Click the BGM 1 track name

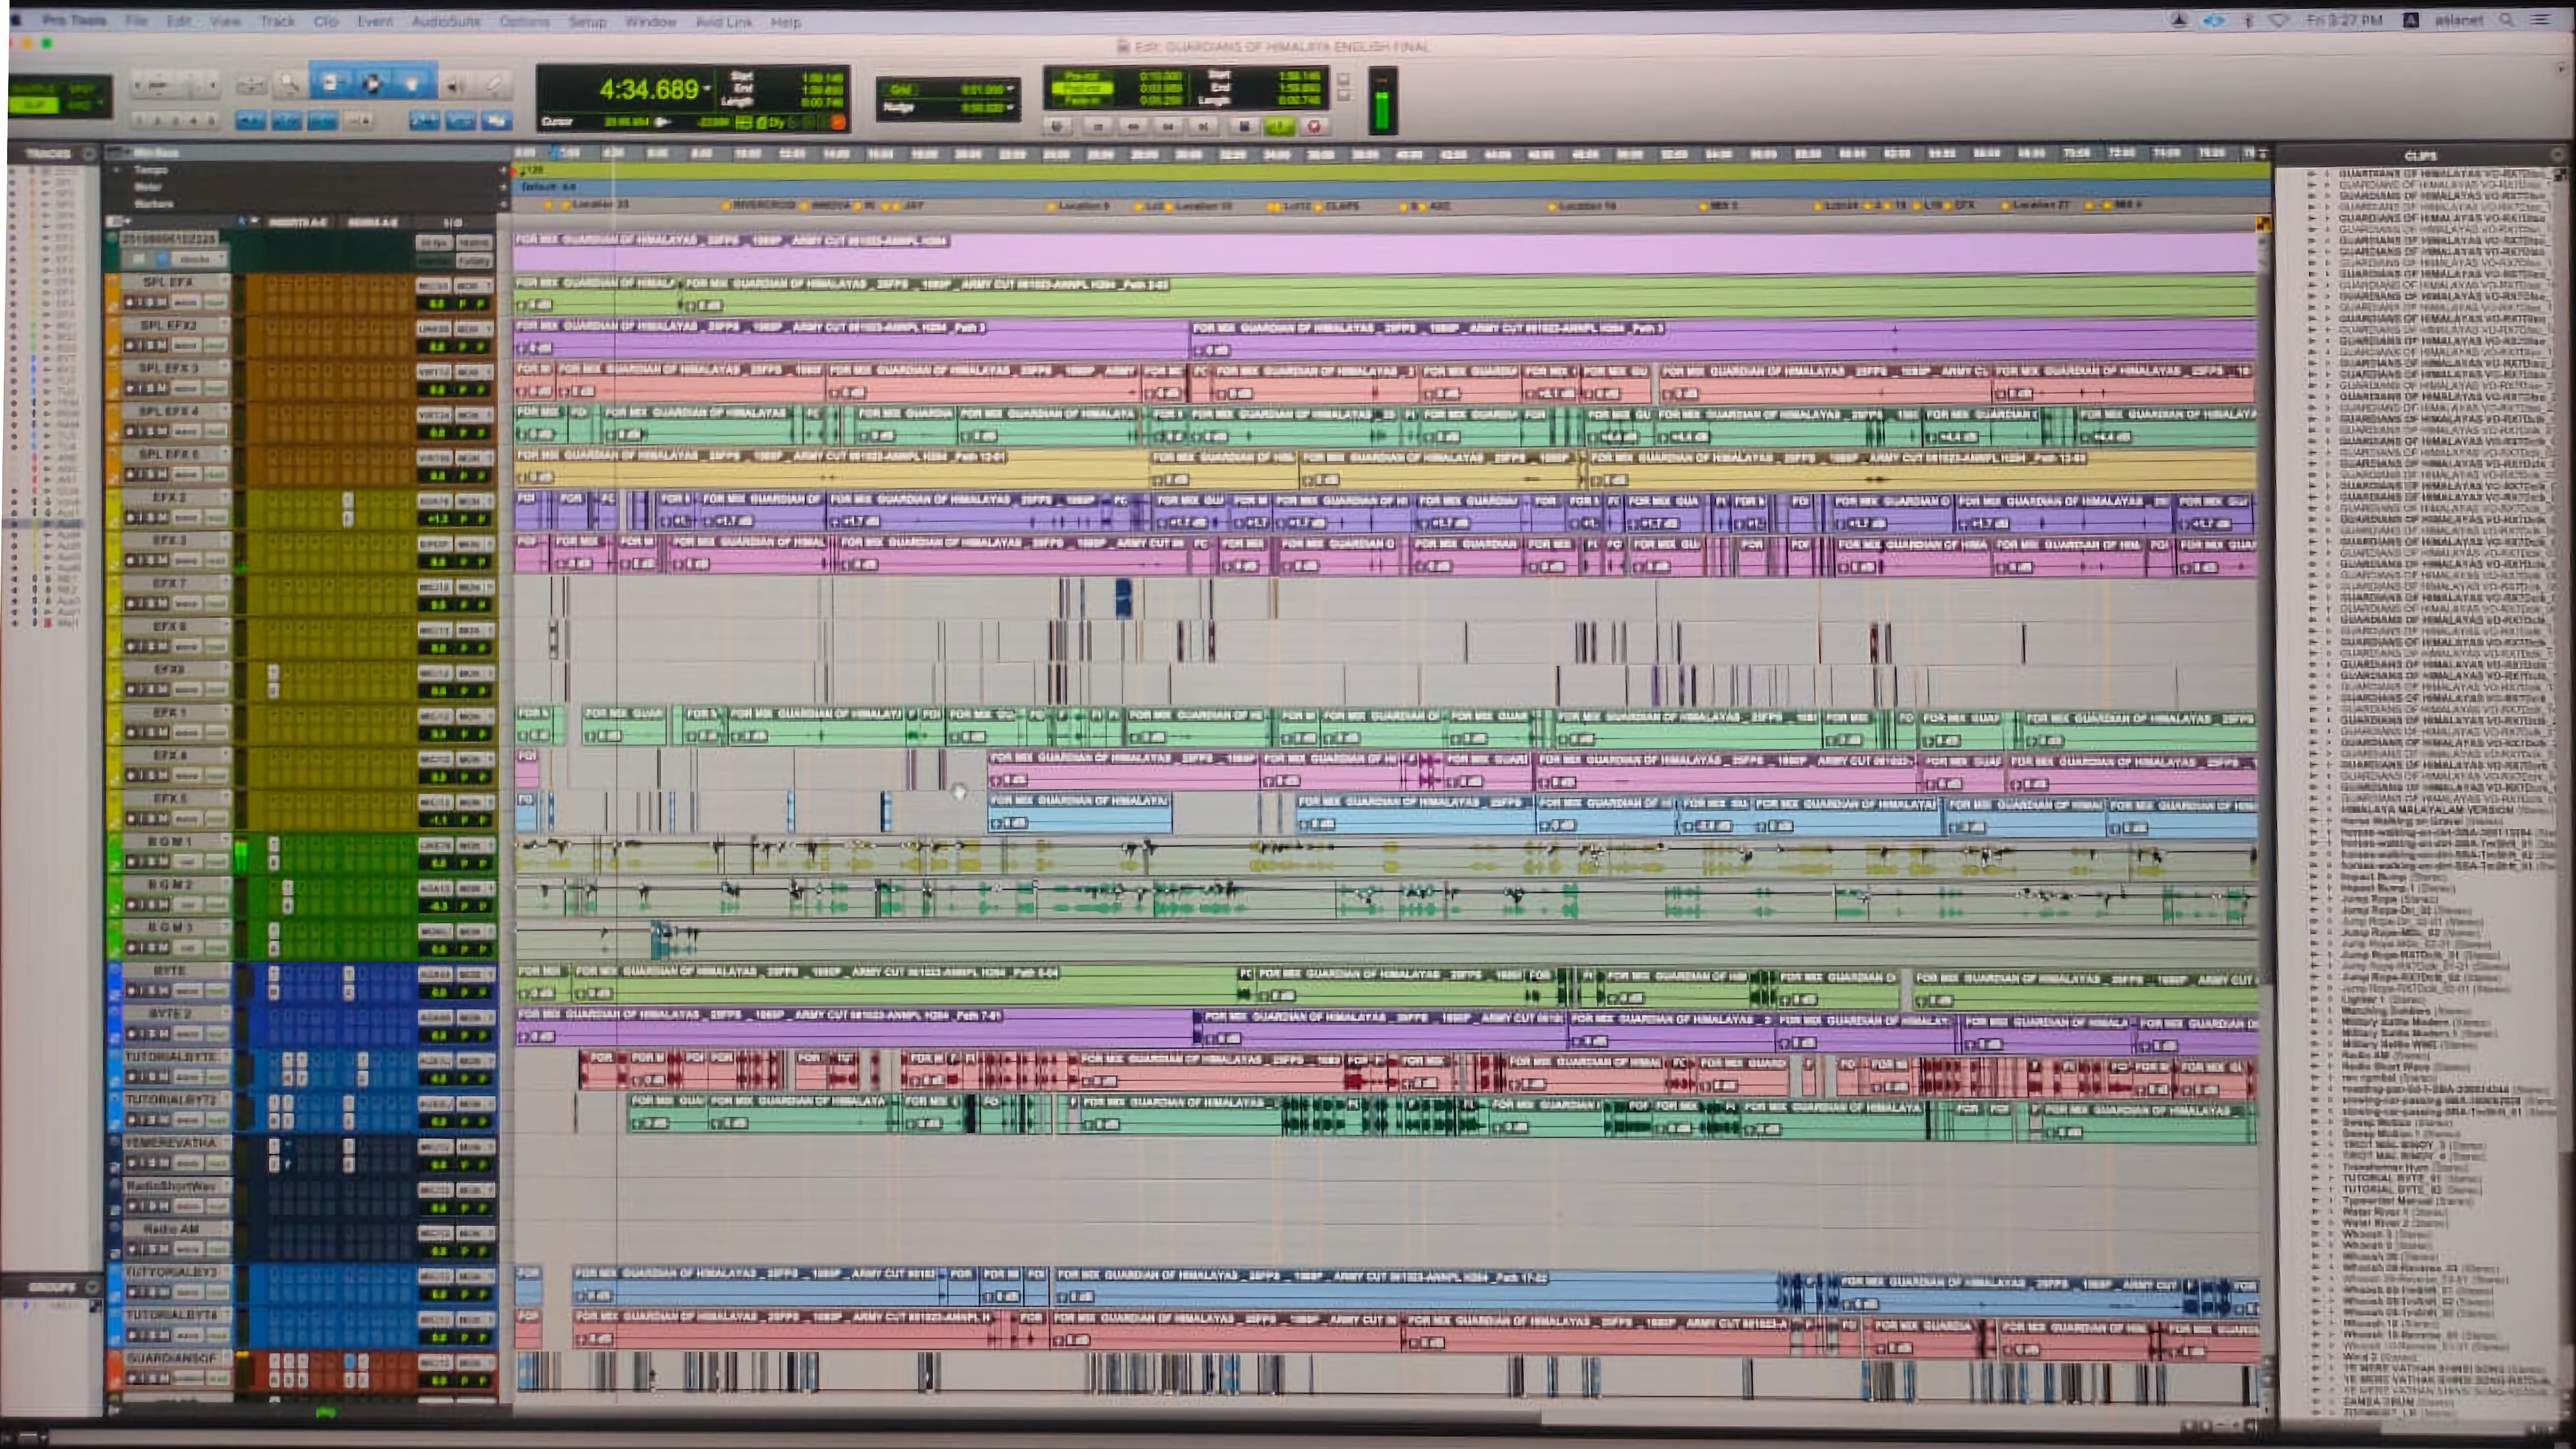[169, 841]
